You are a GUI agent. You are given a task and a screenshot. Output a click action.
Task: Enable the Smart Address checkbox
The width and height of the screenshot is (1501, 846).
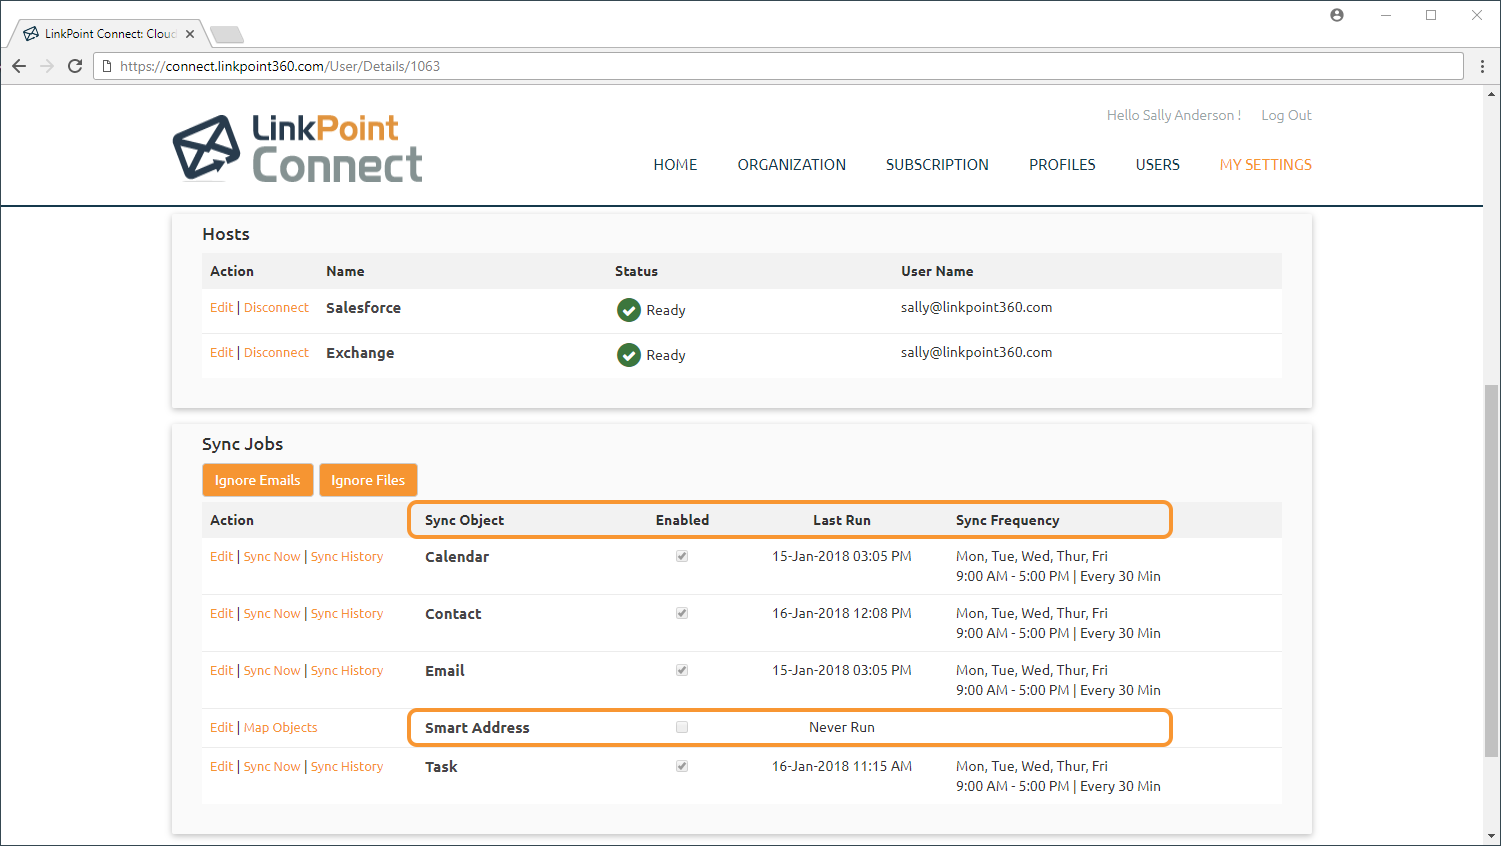click(x=682, y=727)
